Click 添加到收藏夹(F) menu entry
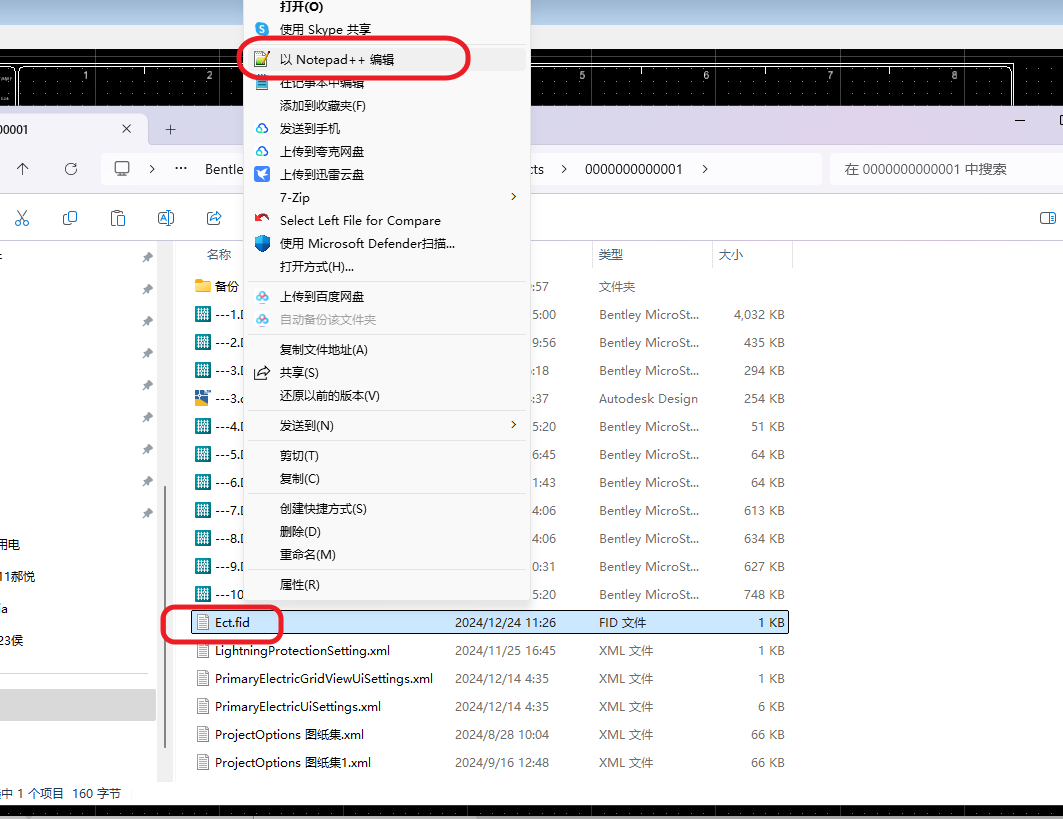Screen dimensions: 1063x819 point(386,106)
